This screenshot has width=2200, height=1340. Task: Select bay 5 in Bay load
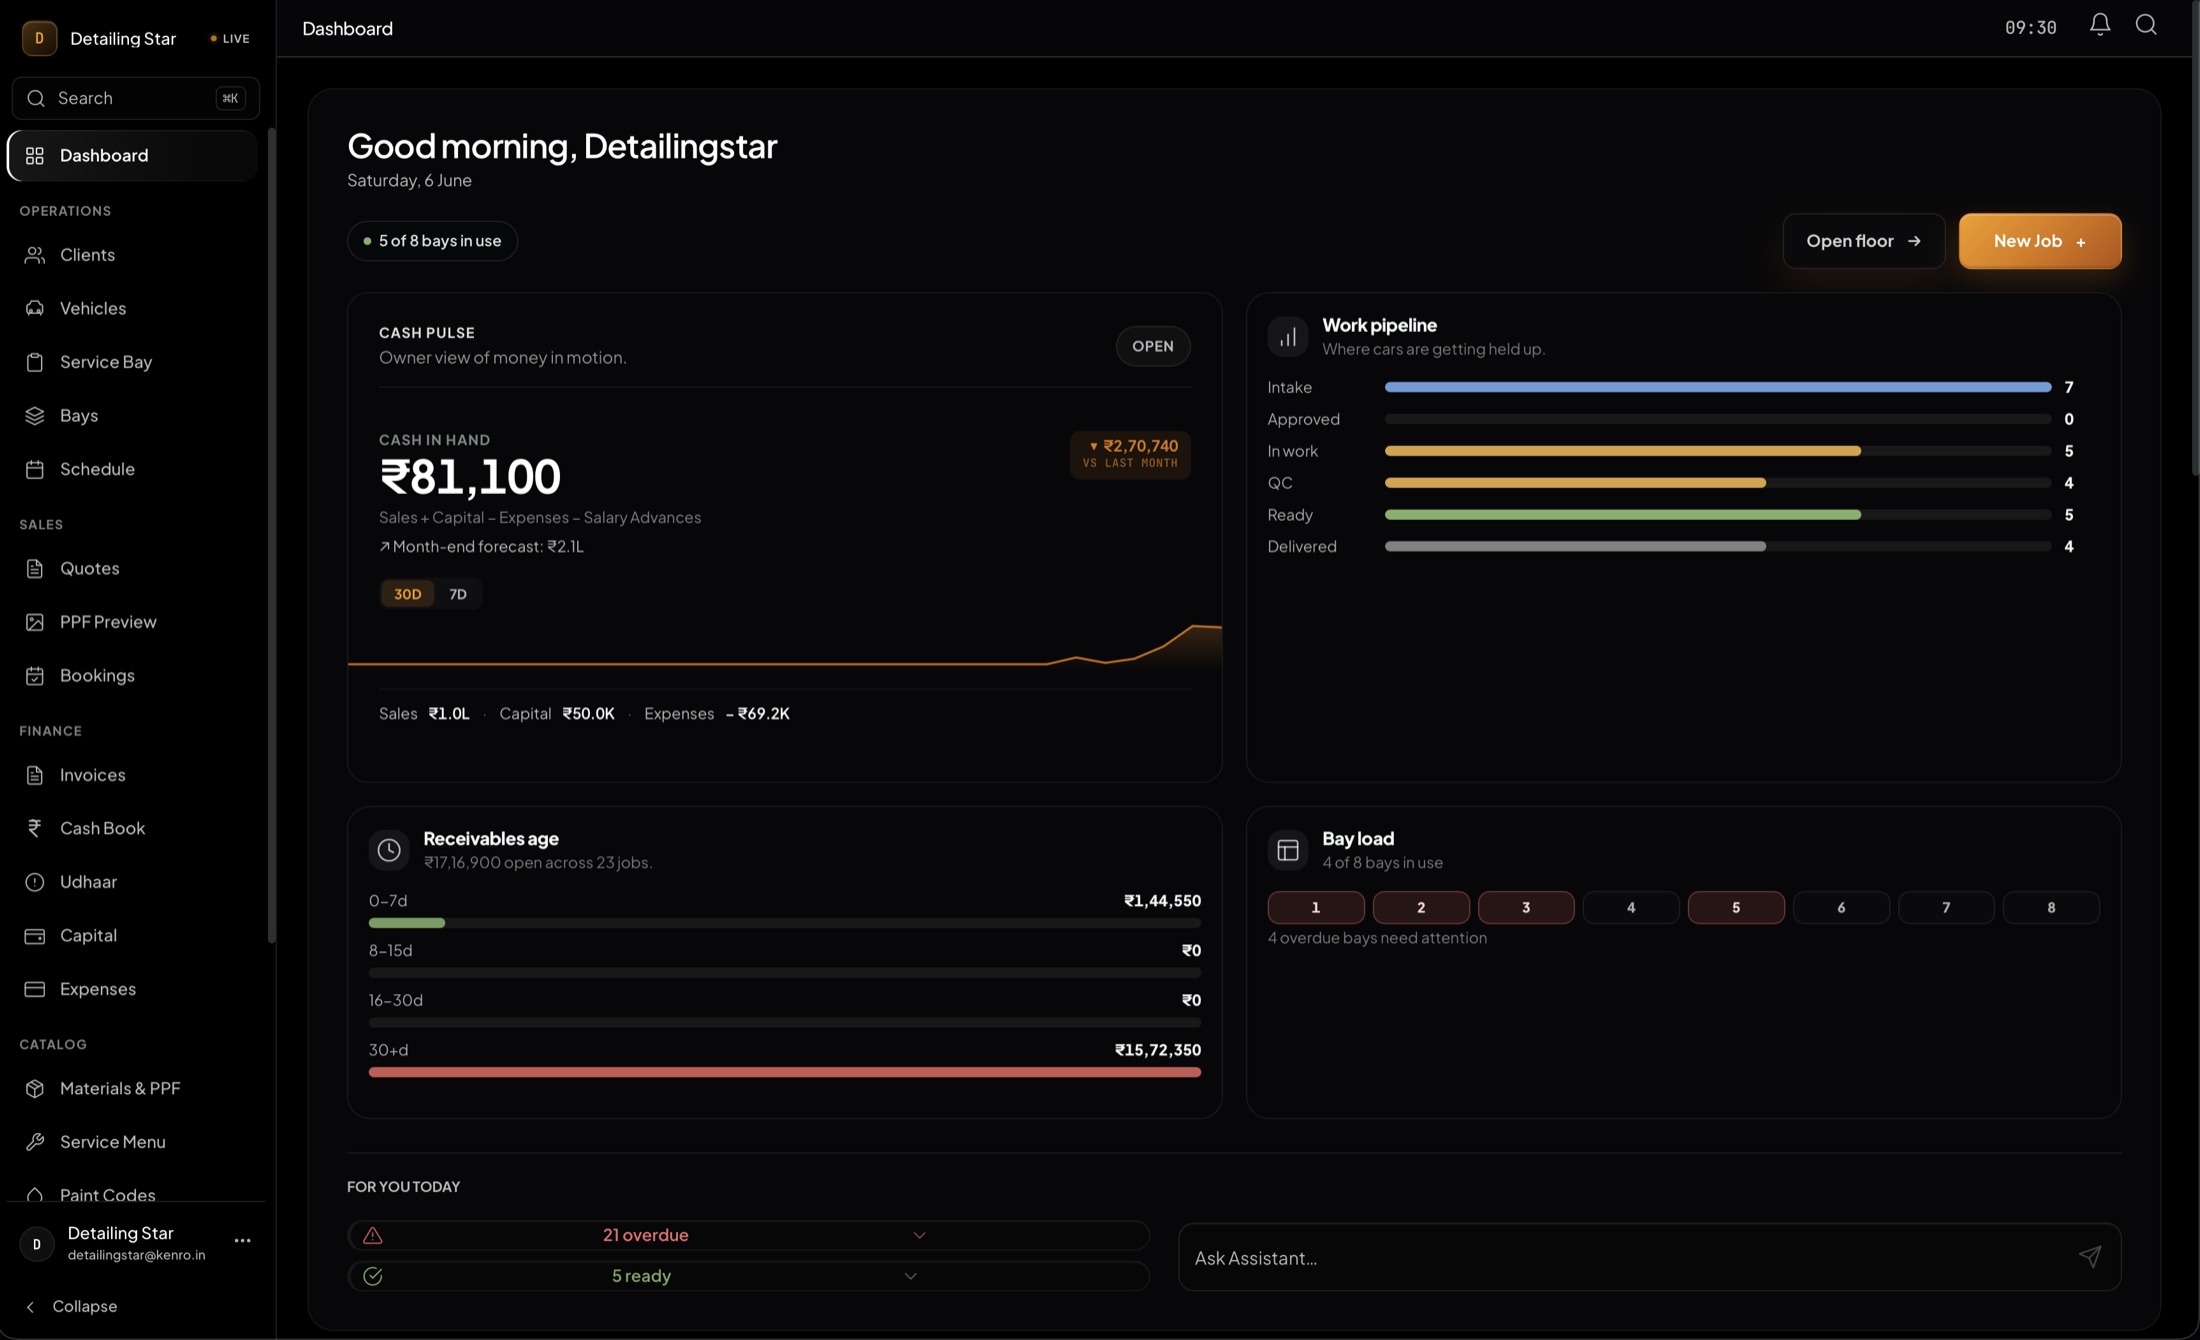[1736, 907]
